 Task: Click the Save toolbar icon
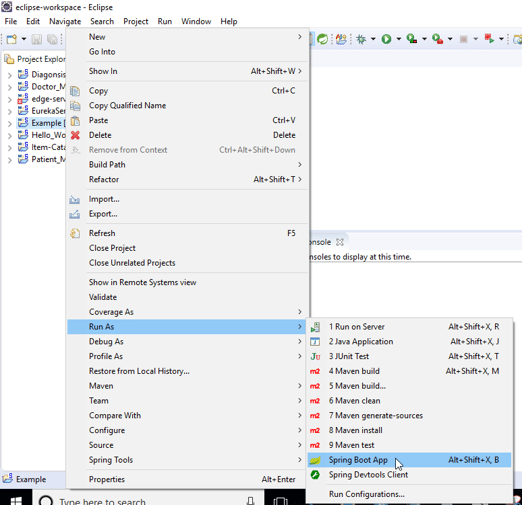37,39
